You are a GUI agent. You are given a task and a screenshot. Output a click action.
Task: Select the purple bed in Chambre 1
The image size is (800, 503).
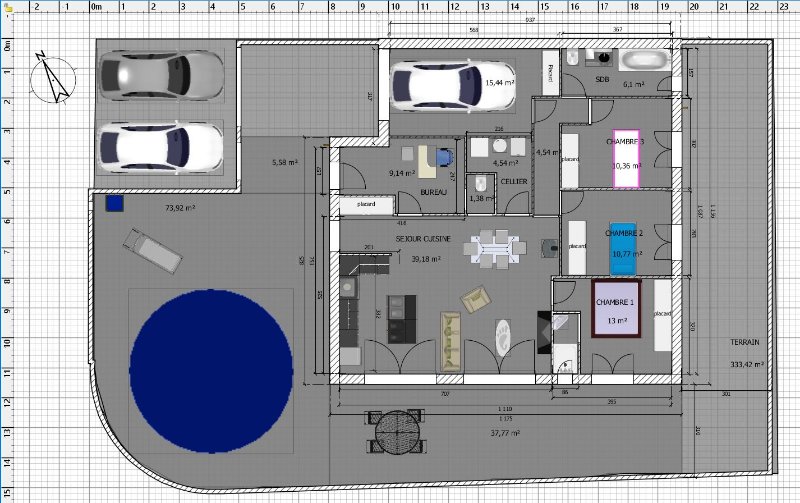[616, 308]
